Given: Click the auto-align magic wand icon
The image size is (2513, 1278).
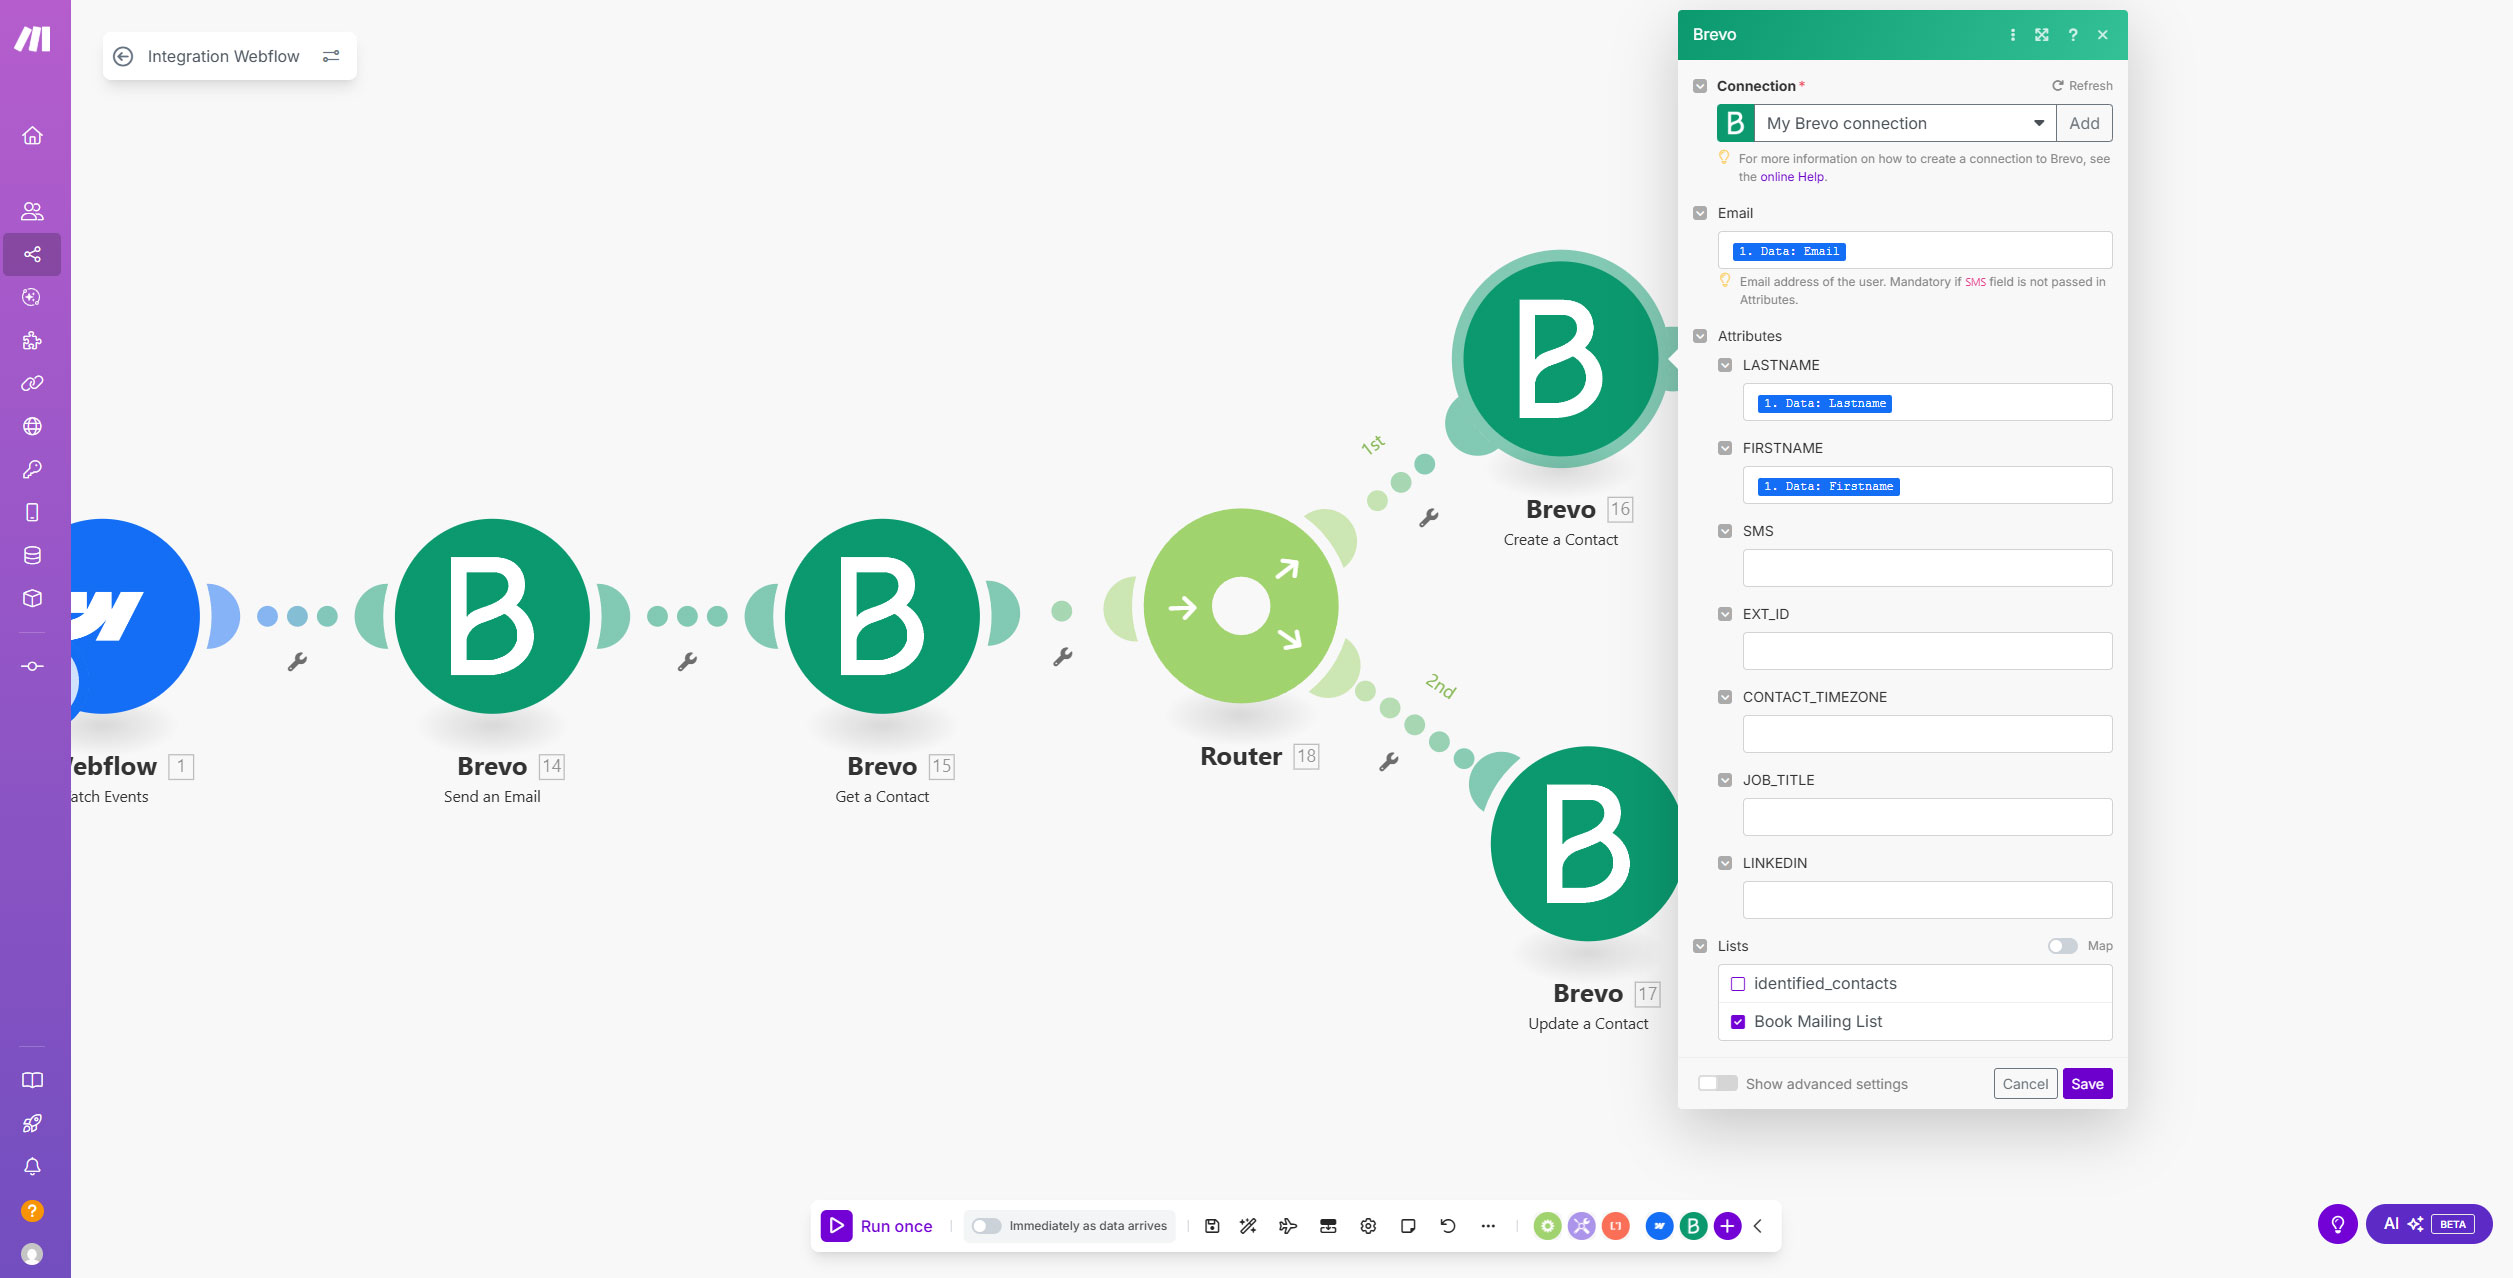Looking at the screenshot, I should click(x=1248, y=1226).
